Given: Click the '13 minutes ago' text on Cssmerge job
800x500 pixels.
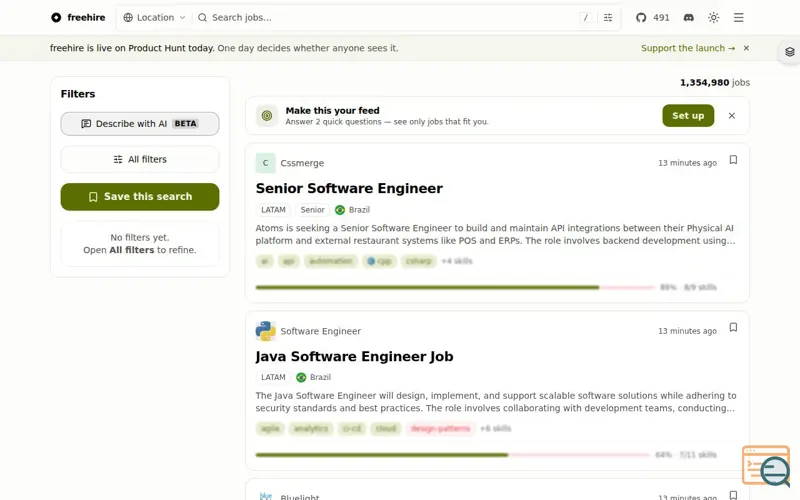Looking at the screenshot, I should click(687, 163).
